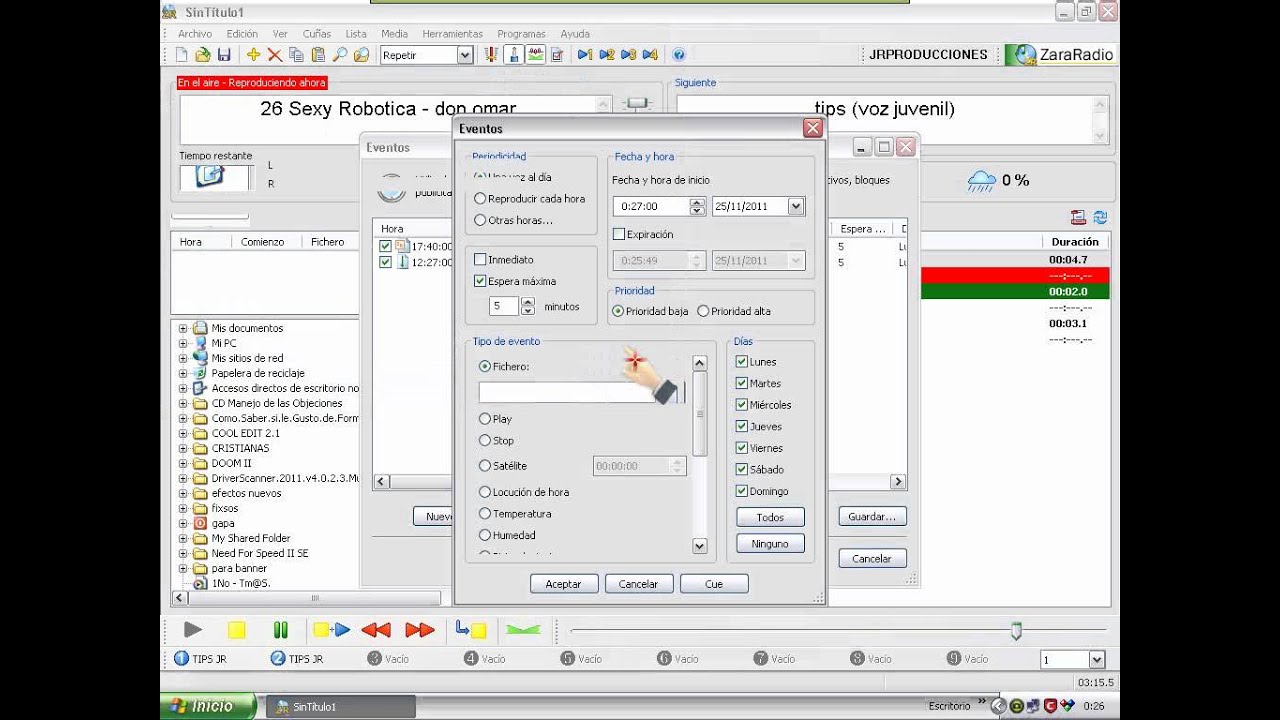The image size is (1280, 720).
Task: Open the Player 2 auxiliary icon
Action: coord(607,55)
